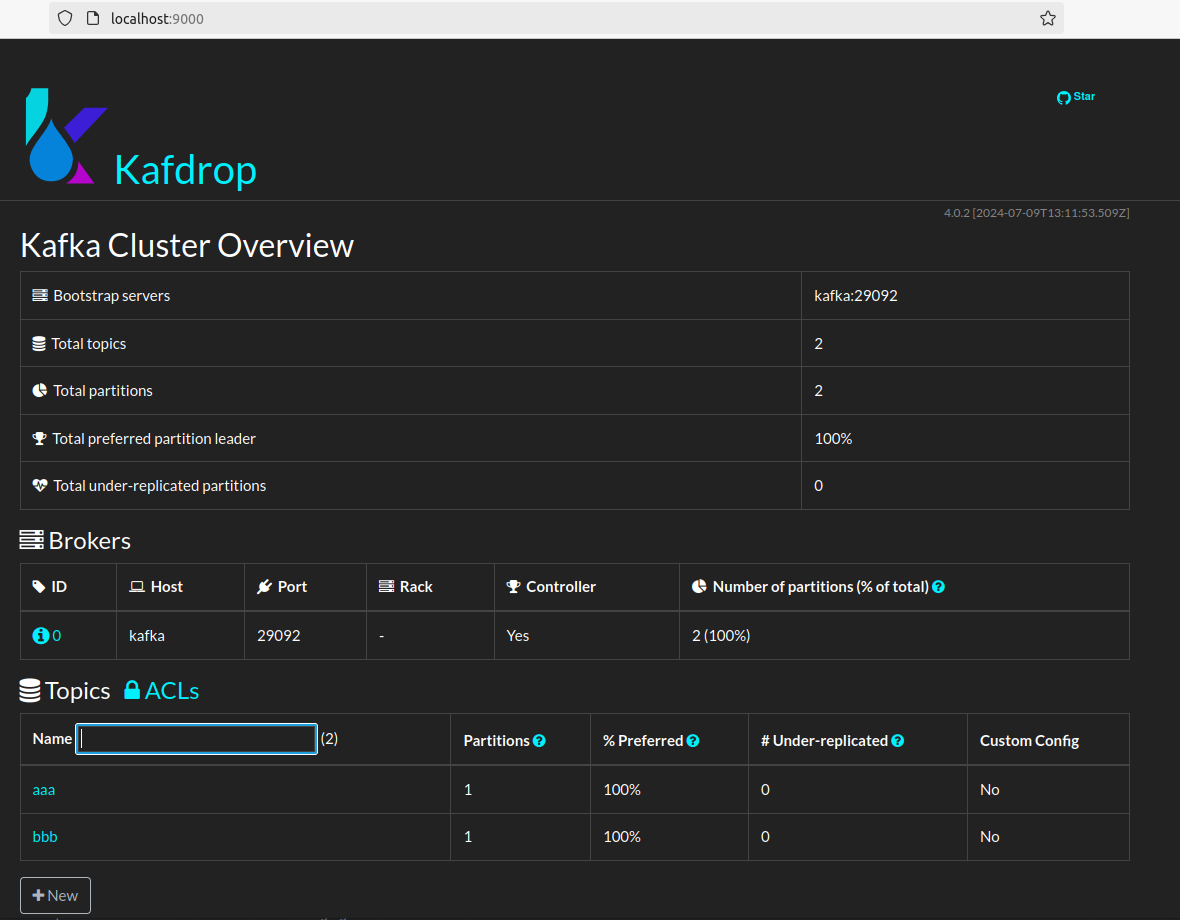Click the Brokers heading server icon
This screenshot has height=920, width=1180.
[32, 540]
